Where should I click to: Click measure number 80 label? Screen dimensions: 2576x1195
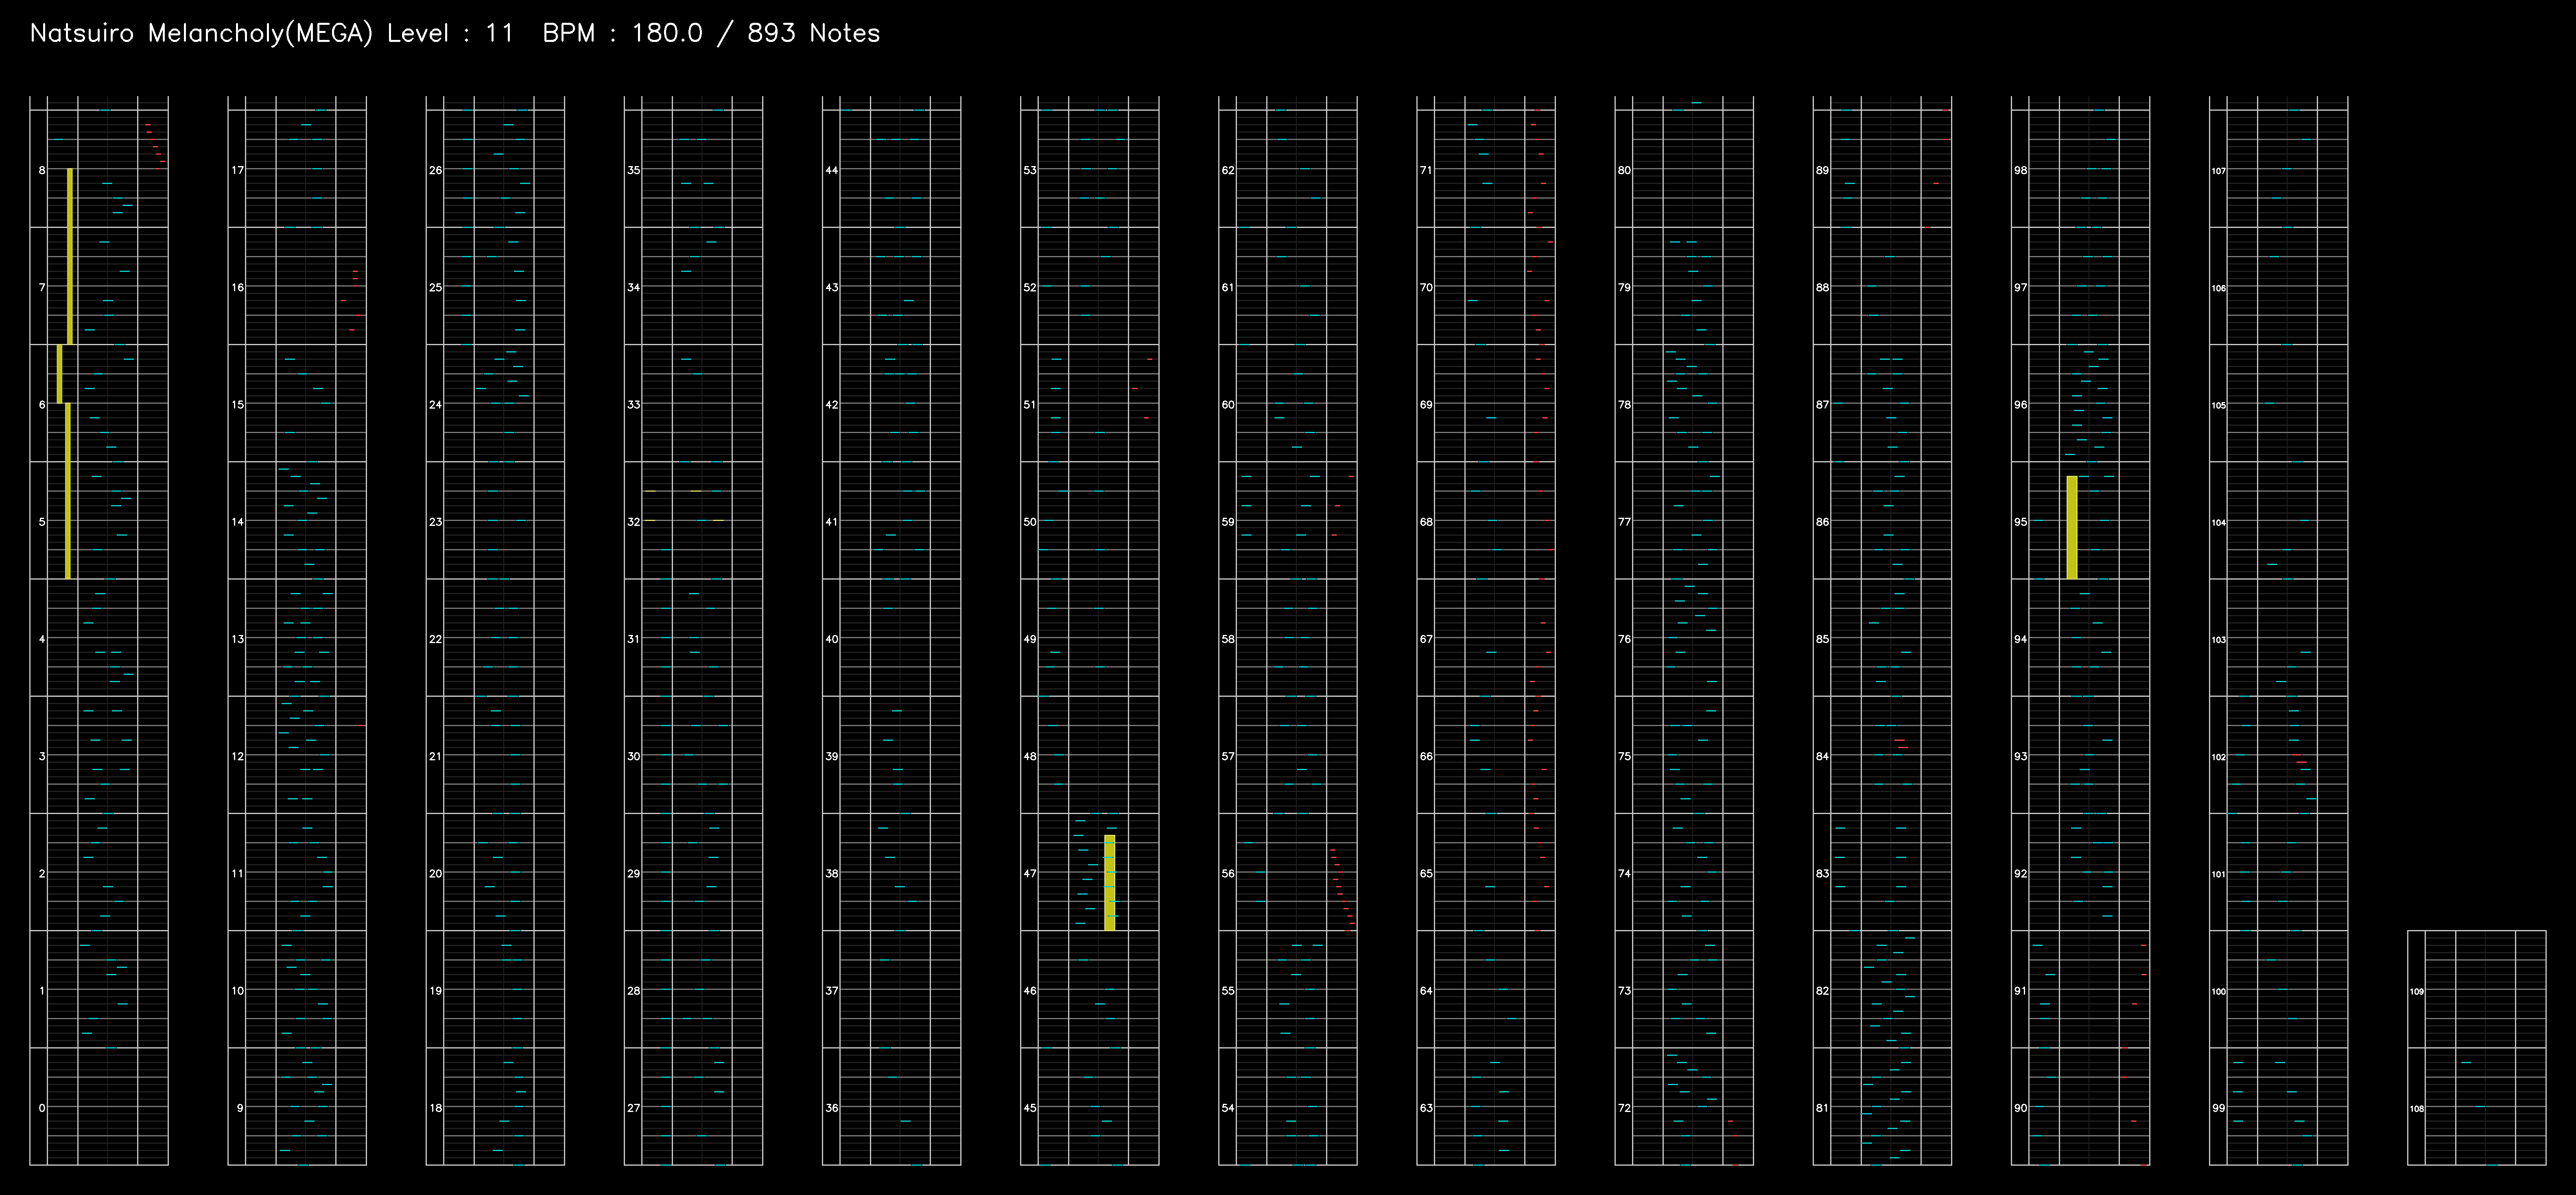1624,170
